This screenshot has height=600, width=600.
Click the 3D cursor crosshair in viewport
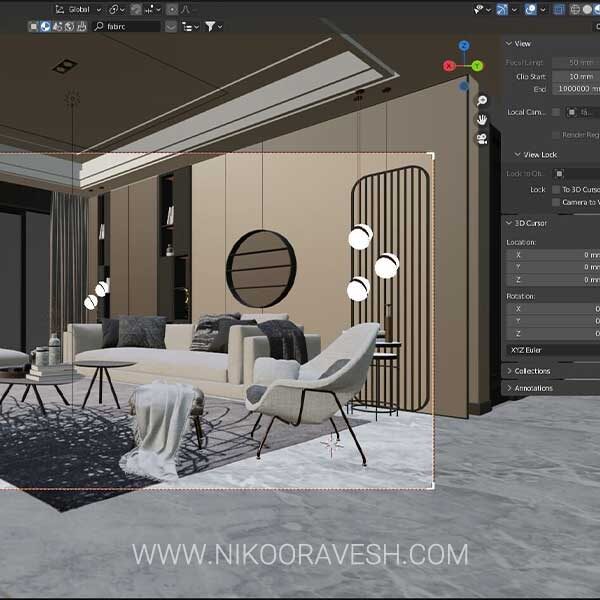(331, 444)
